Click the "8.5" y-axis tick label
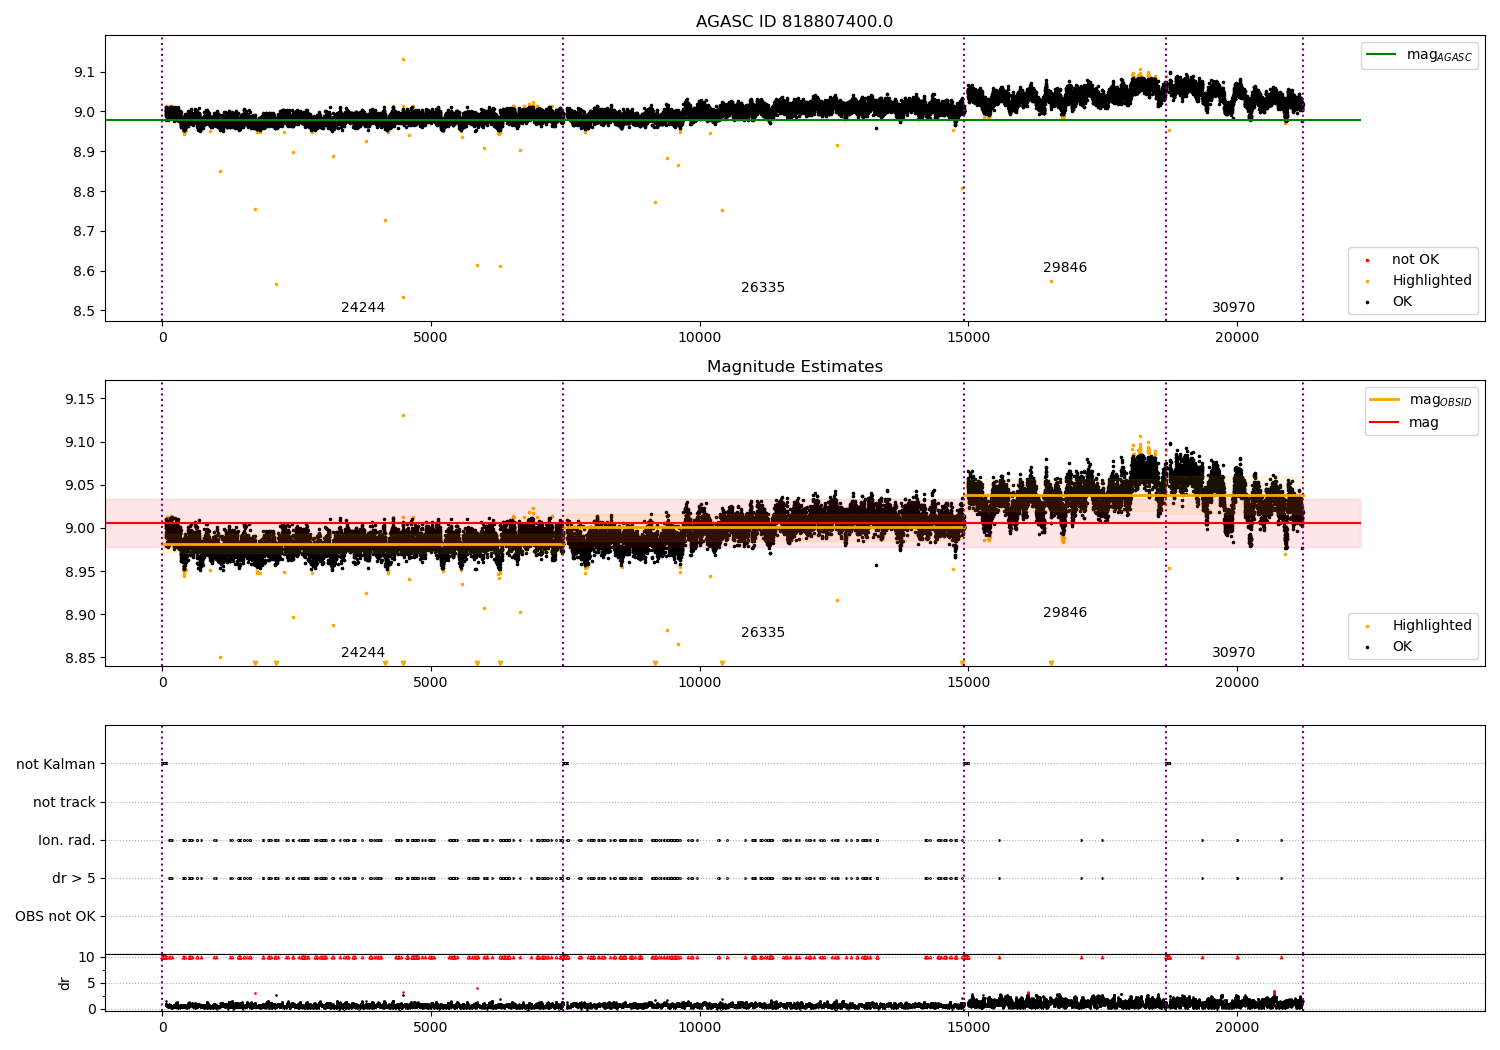Screen dimensions: 1500x1050 pyautogui.click(x=84, y=311)
